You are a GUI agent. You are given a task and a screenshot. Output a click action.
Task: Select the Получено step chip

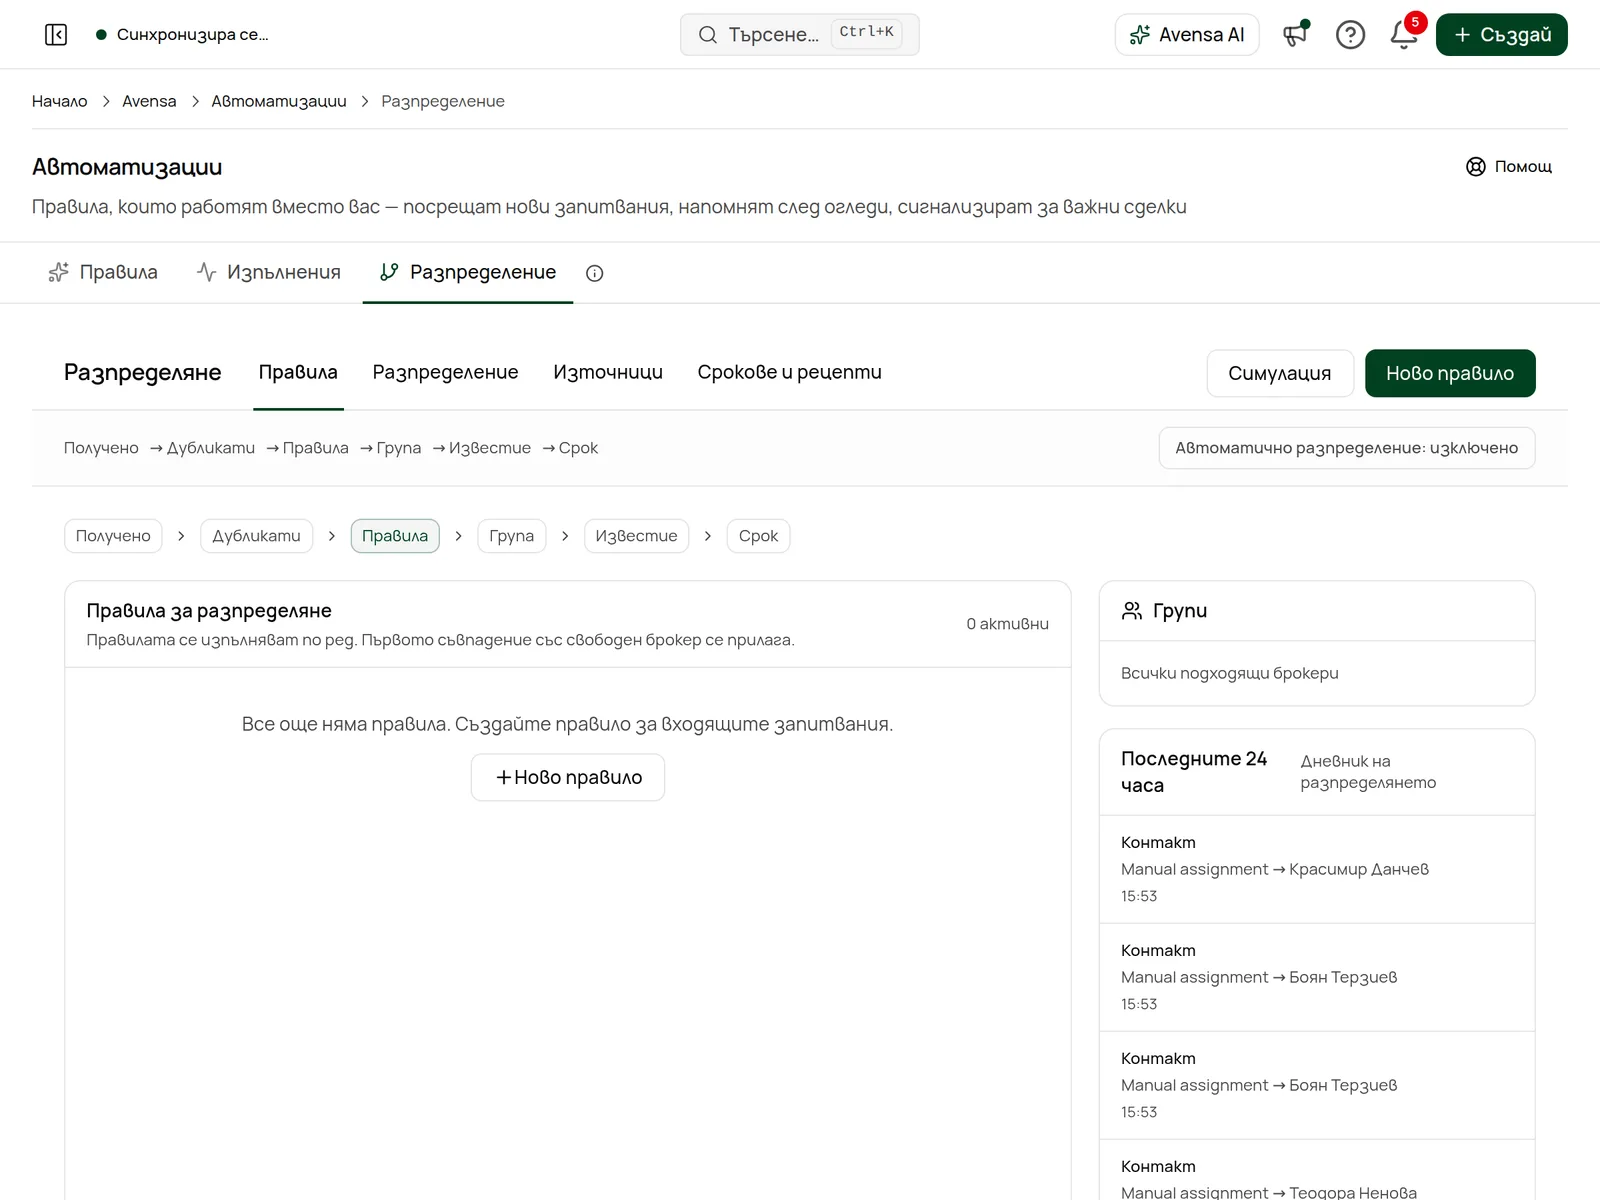click(113, 536)
